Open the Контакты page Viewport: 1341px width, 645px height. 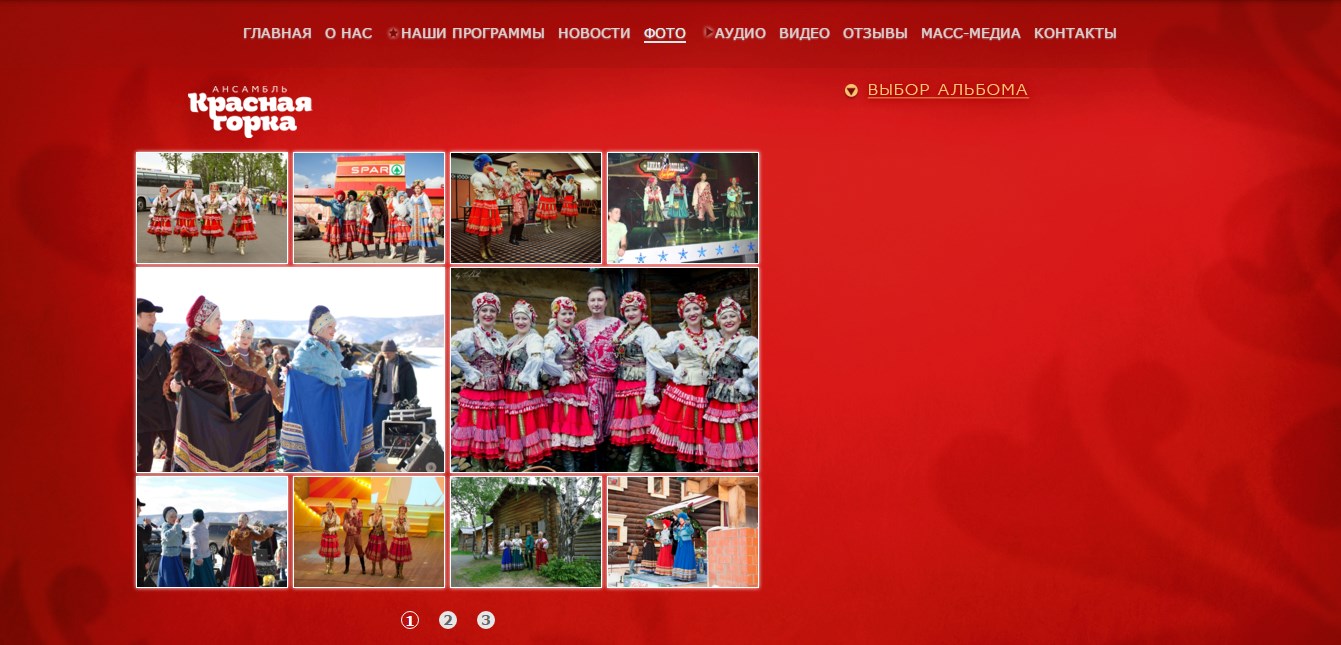tap(1075, 33)
